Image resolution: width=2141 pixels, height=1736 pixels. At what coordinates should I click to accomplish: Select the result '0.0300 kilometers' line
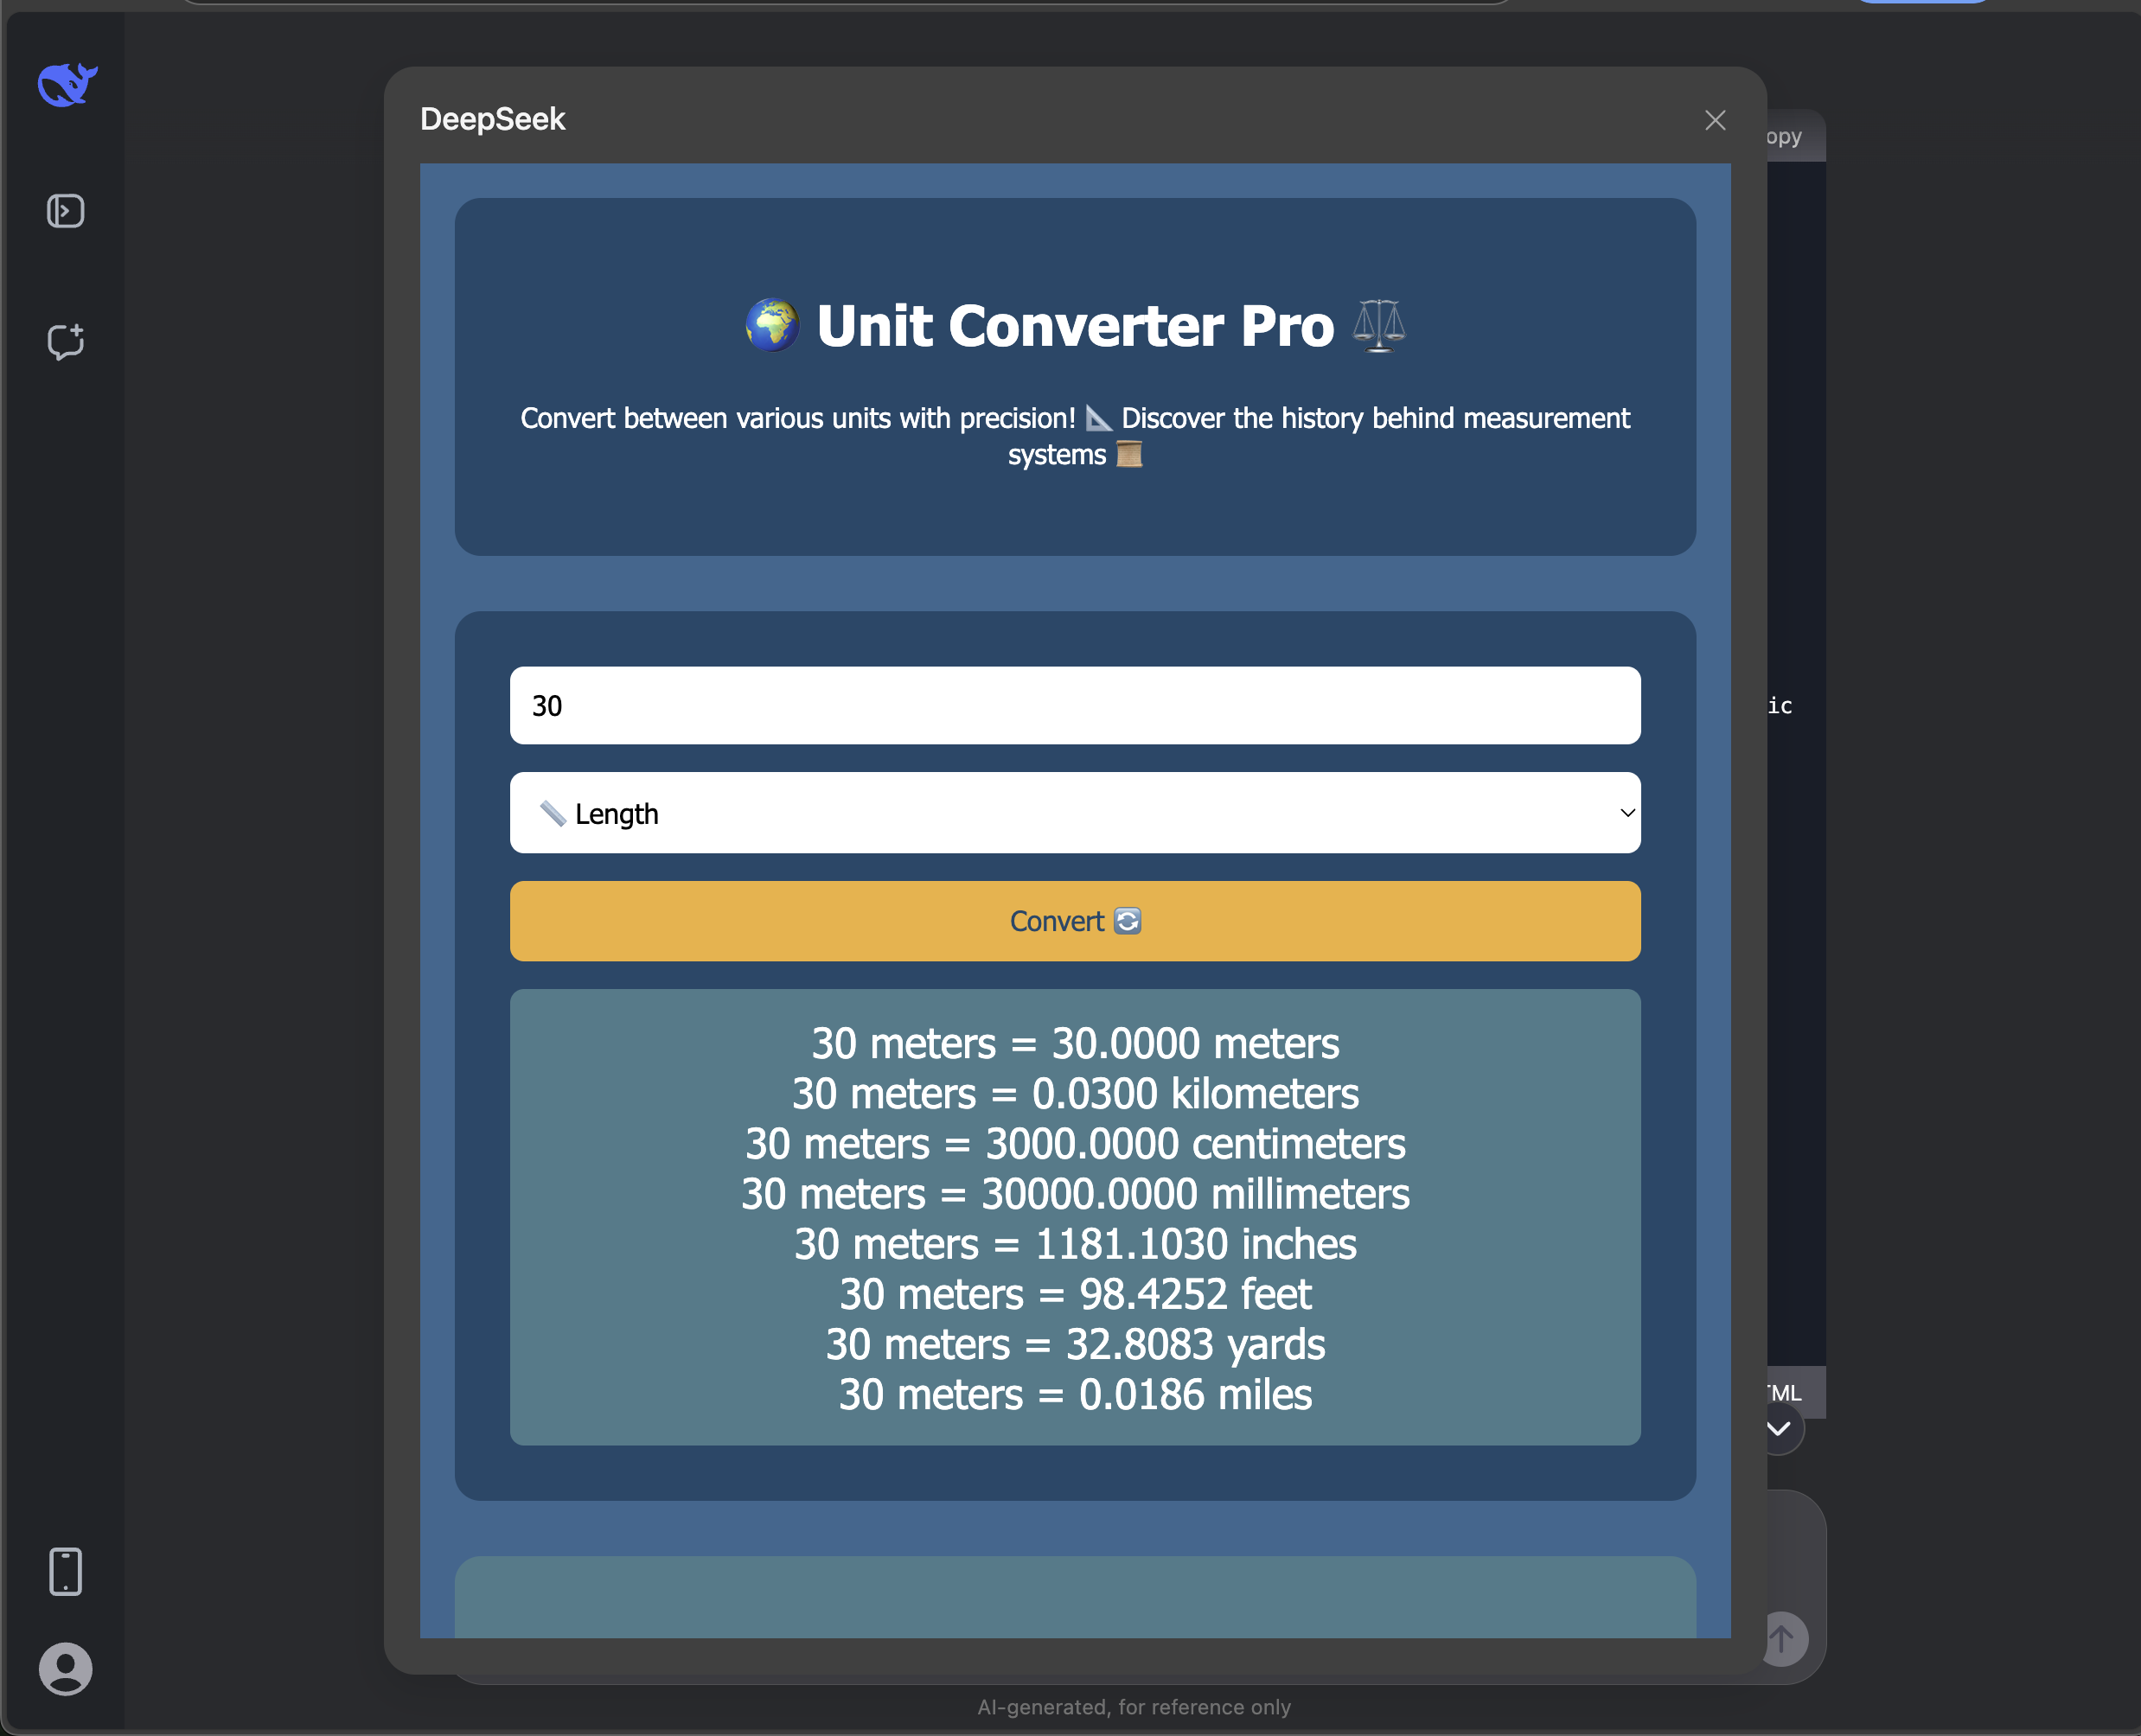pyautogui.click(x=1075, y=1094)
